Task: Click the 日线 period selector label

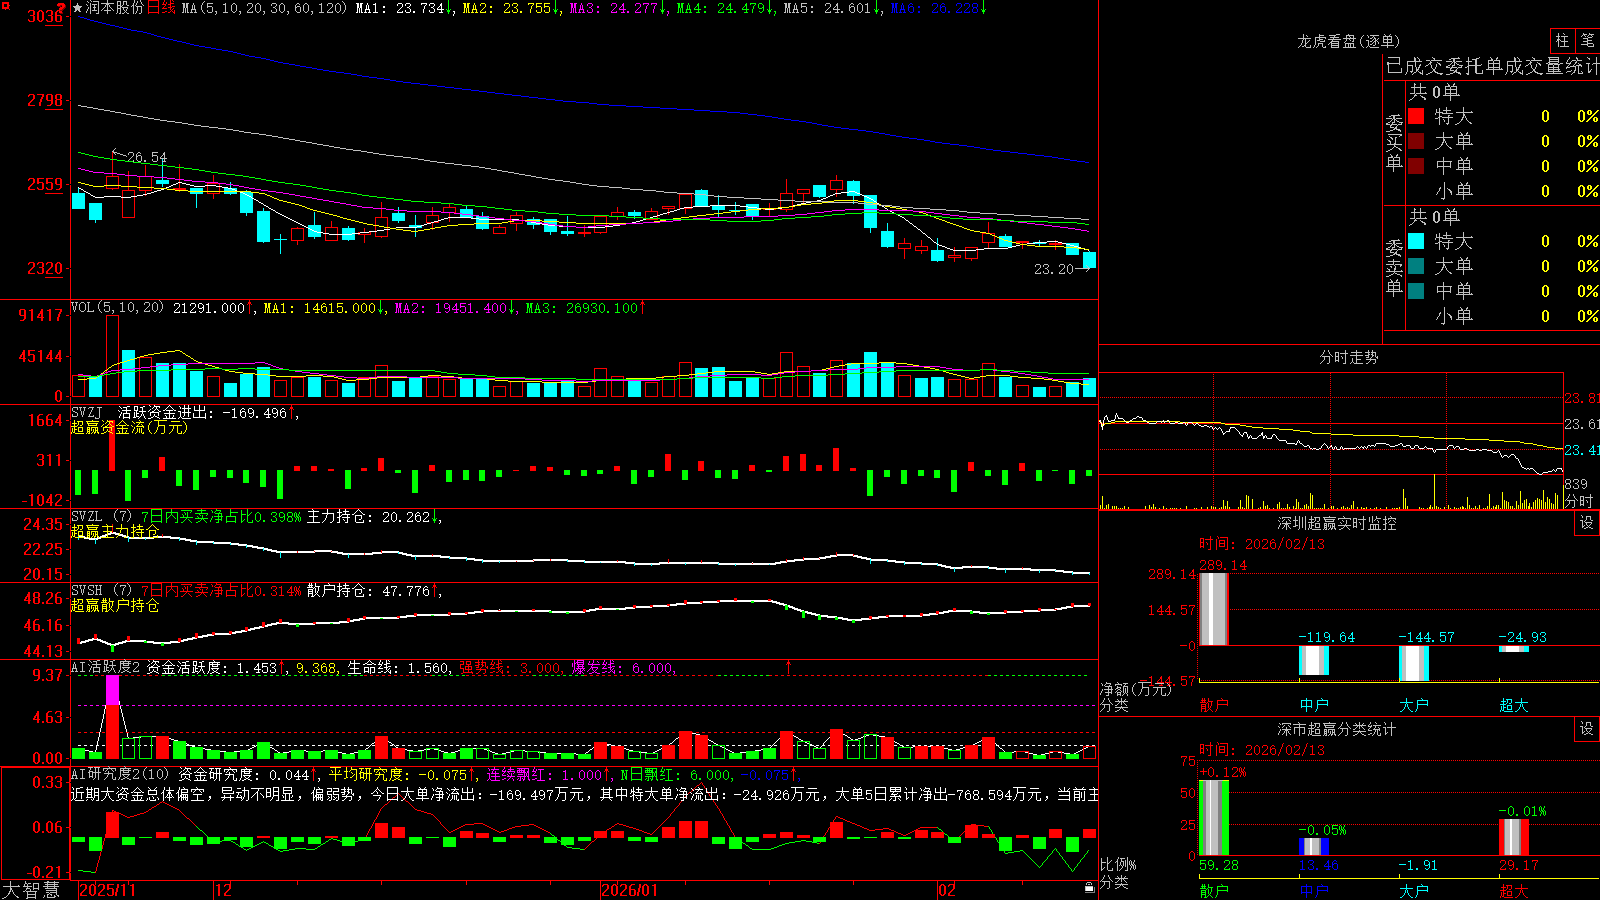Action: [x=161, y=8]
